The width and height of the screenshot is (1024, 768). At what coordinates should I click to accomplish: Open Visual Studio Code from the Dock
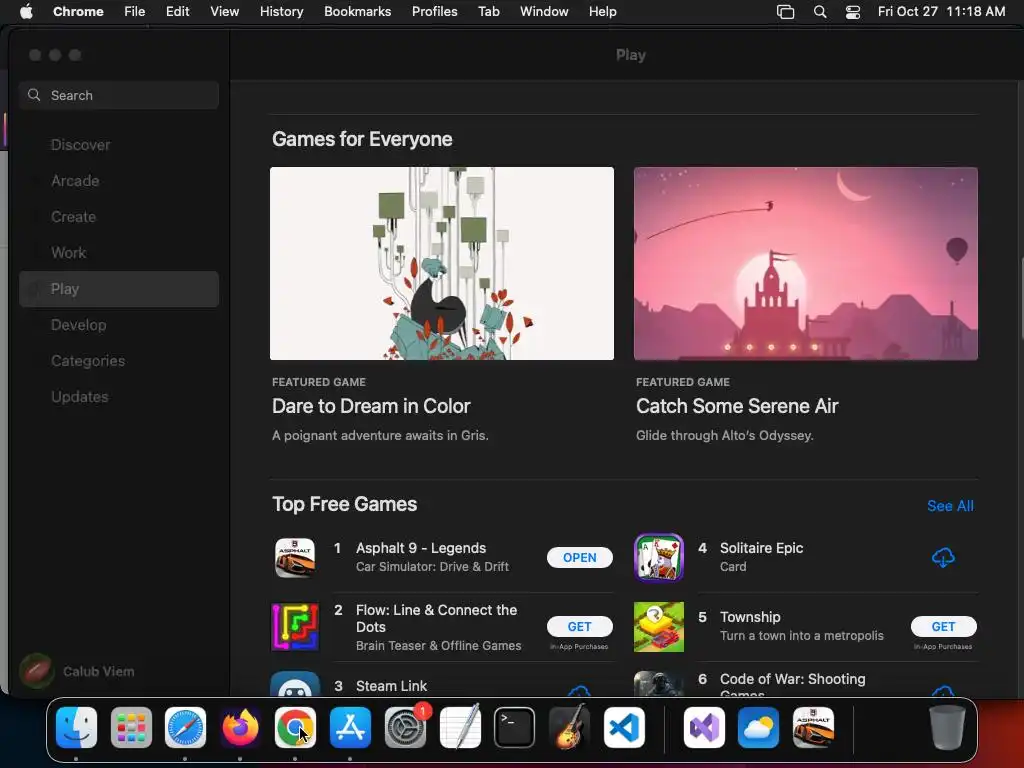click(x=624, y=728)
